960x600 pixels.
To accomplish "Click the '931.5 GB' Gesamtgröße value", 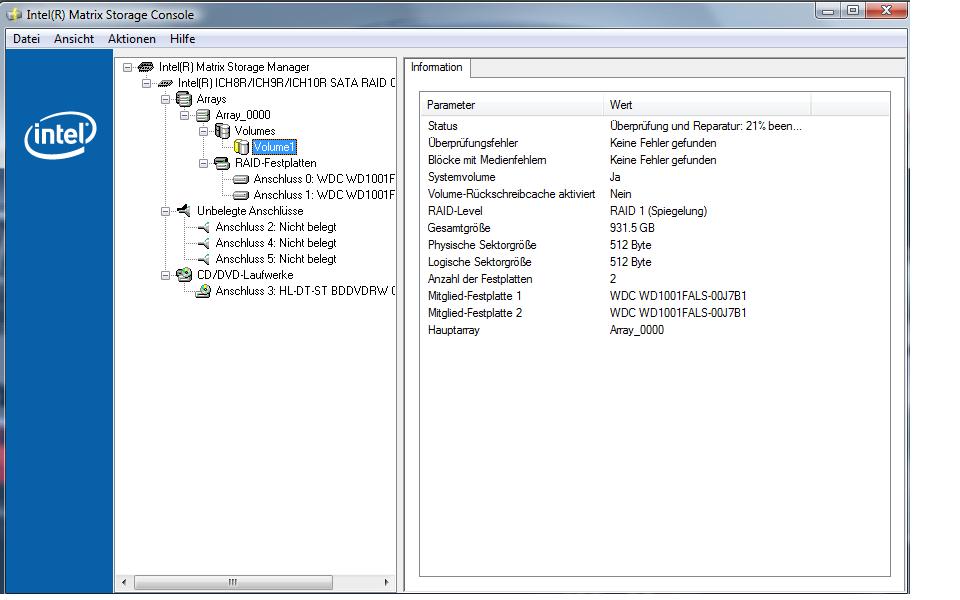I will 632,228.
